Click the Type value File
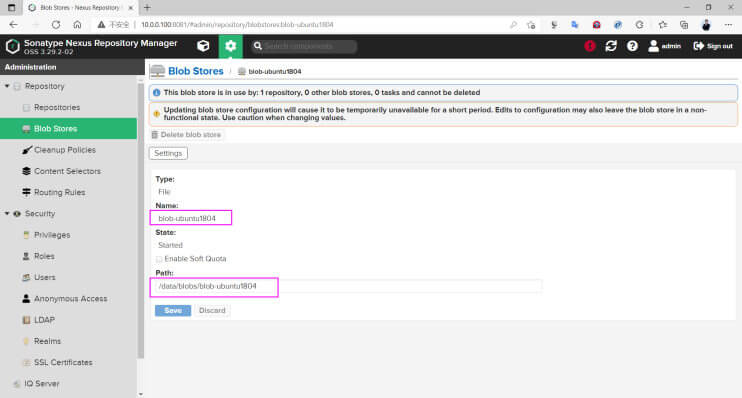Screen dimensions: 742x398 point(164,192)
